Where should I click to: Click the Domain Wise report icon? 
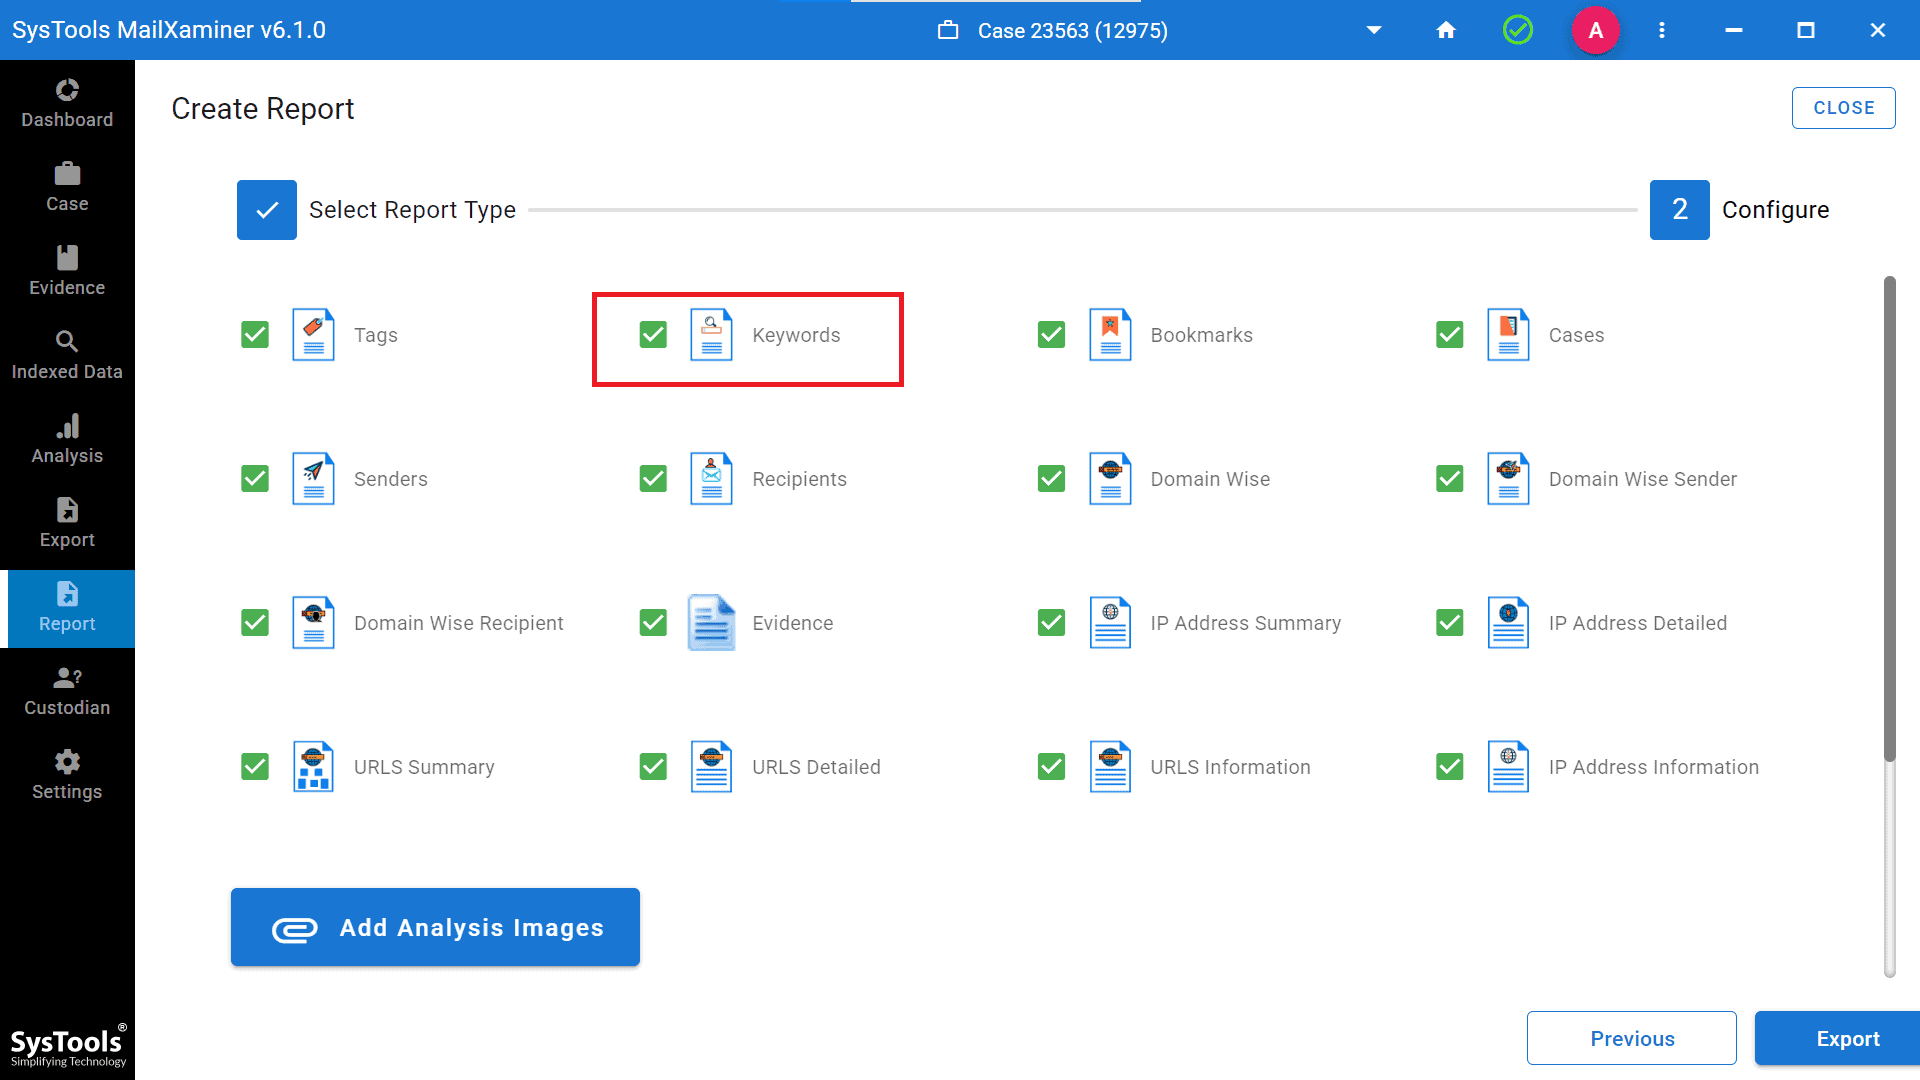coord(1110,478)
